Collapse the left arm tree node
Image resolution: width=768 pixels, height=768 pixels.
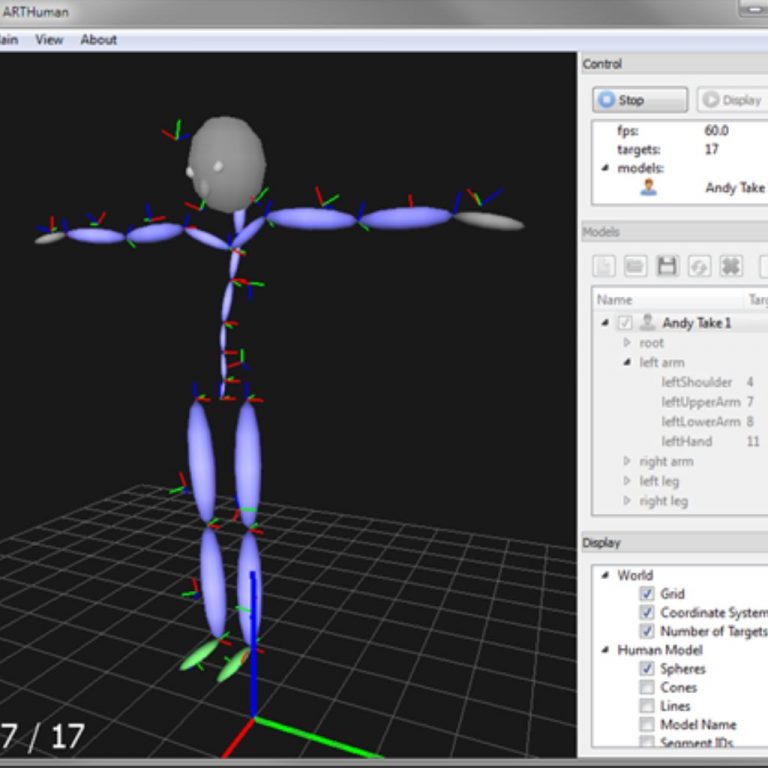(627, 363)
